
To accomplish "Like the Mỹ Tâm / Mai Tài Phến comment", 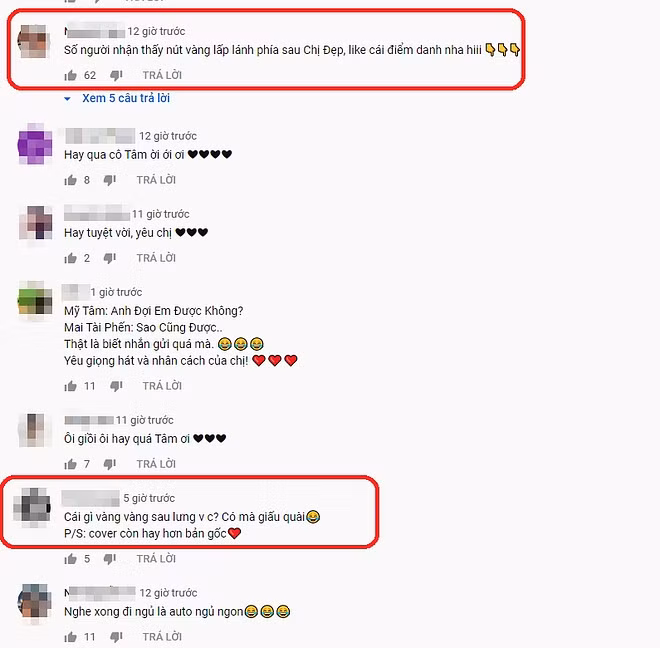I will pos(70,386).
